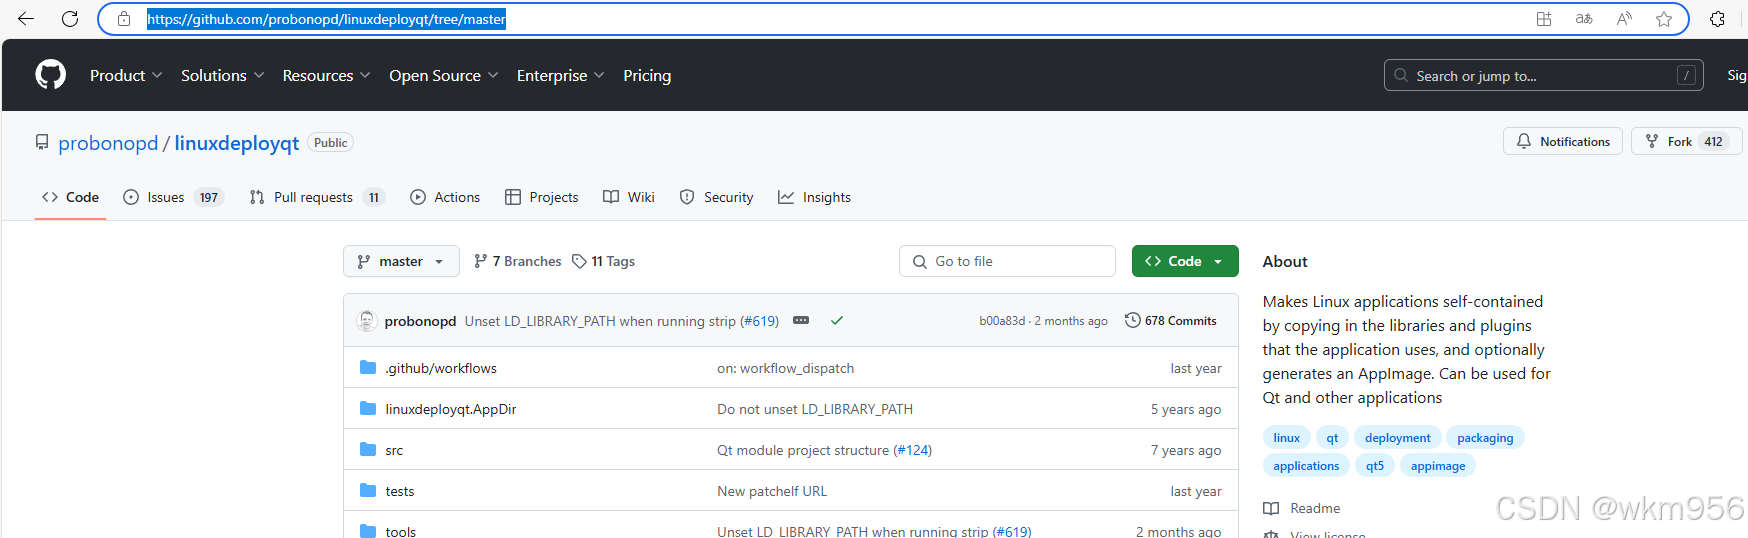The image size is (1748, 538).
Task: Click the read aloud icon
Action: pos(1624,19)
